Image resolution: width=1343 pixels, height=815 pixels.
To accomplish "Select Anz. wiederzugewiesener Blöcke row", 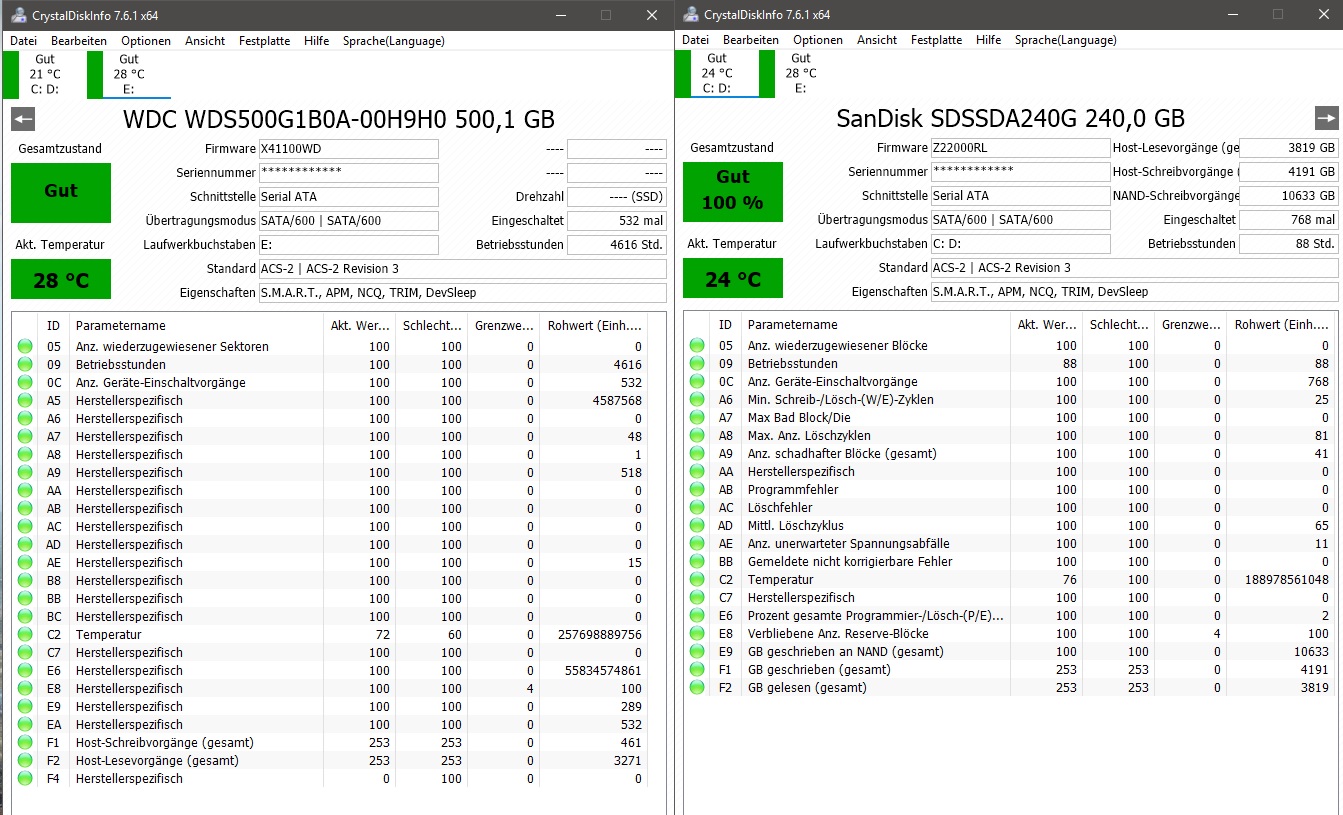I will point(1009,346).
